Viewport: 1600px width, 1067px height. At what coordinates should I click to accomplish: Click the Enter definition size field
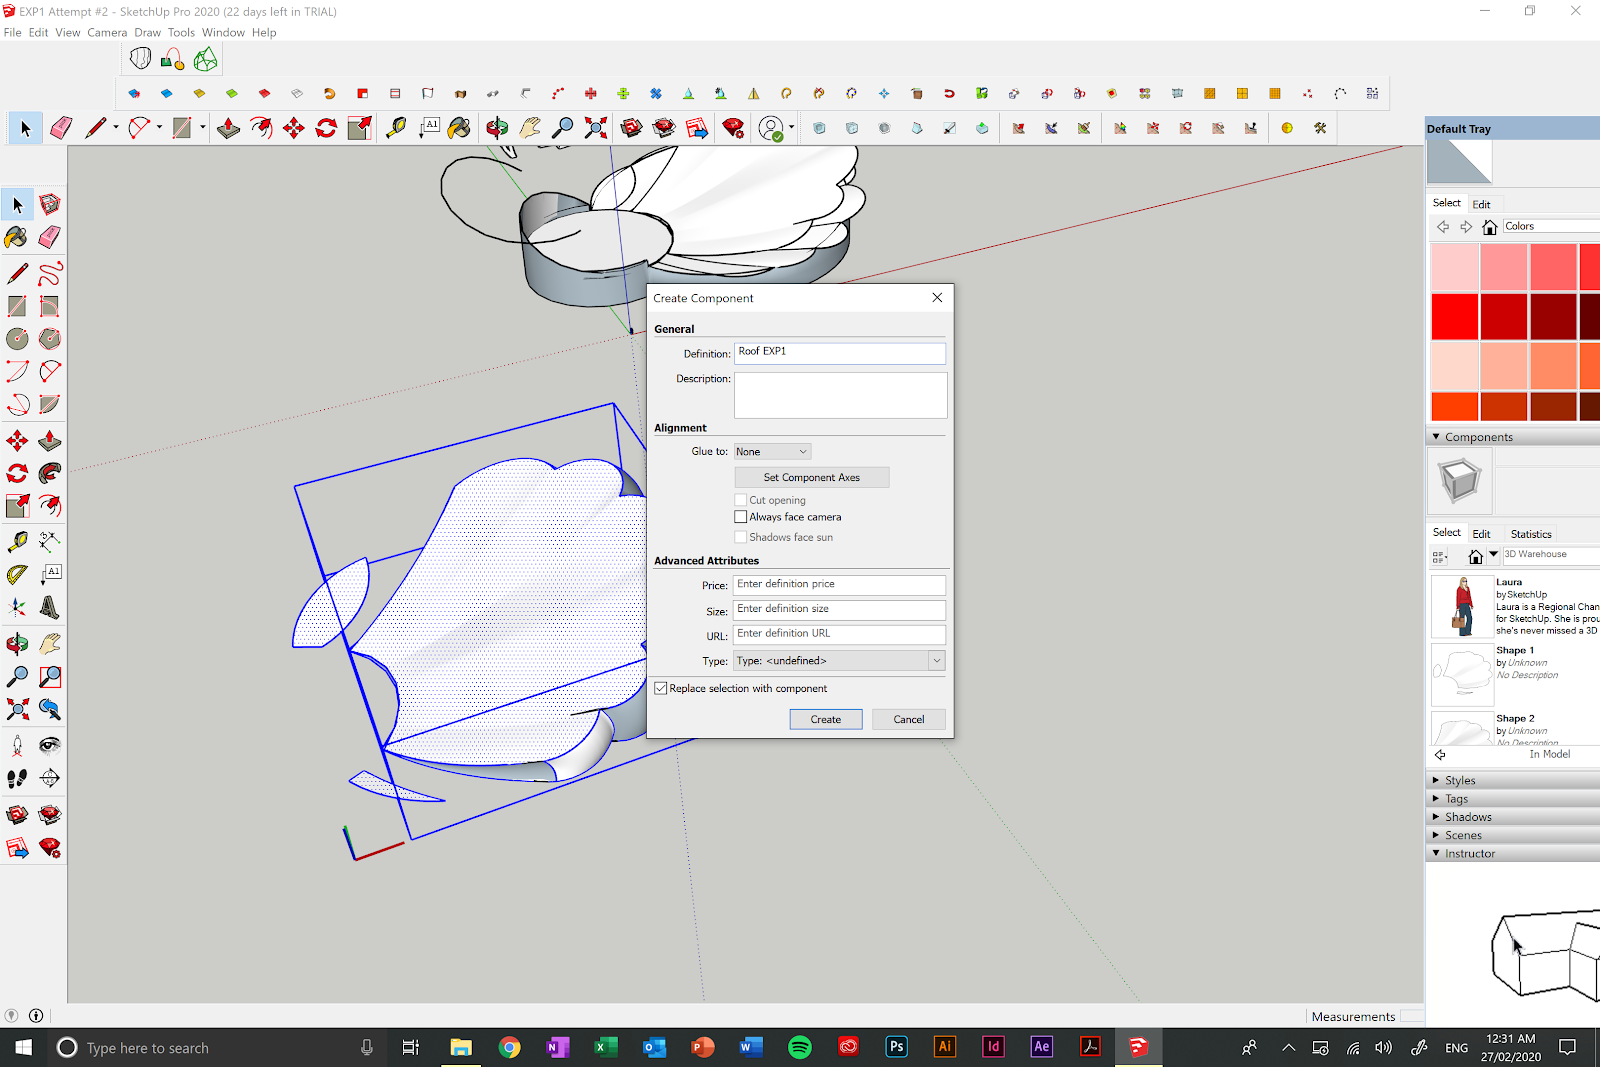840,610
